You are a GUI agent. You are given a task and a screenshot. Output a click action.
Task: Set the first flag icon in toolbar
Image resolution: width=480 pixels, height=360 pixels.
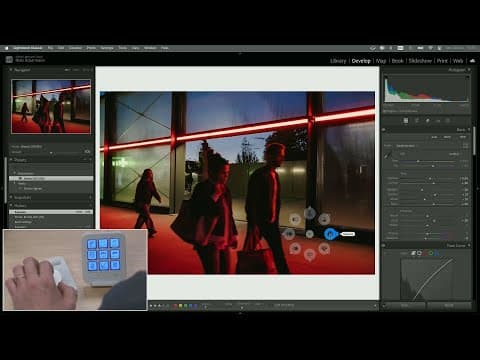tap(151, 305)
